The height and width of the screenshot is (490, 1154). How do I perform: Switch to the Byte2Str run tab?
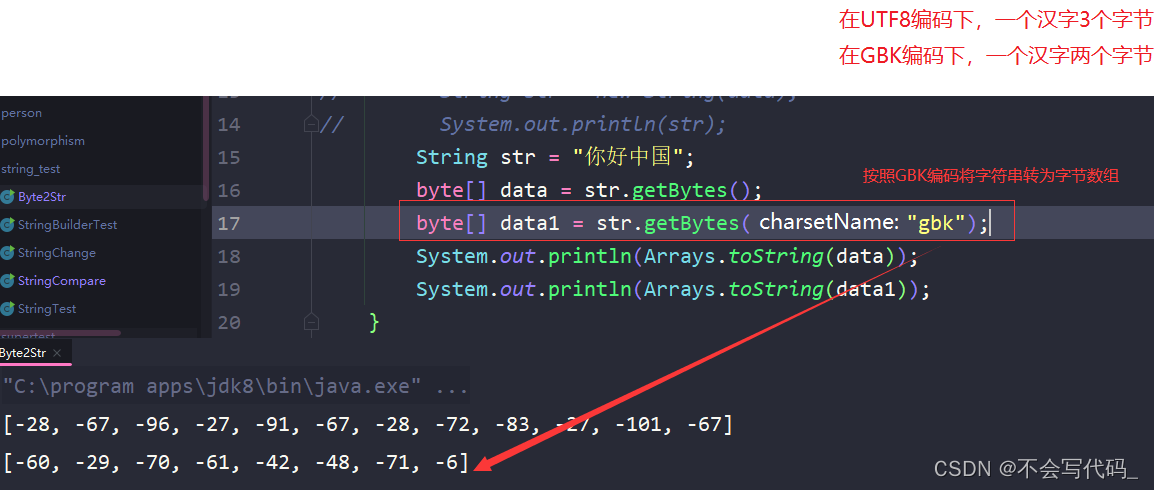coord(23,352)
